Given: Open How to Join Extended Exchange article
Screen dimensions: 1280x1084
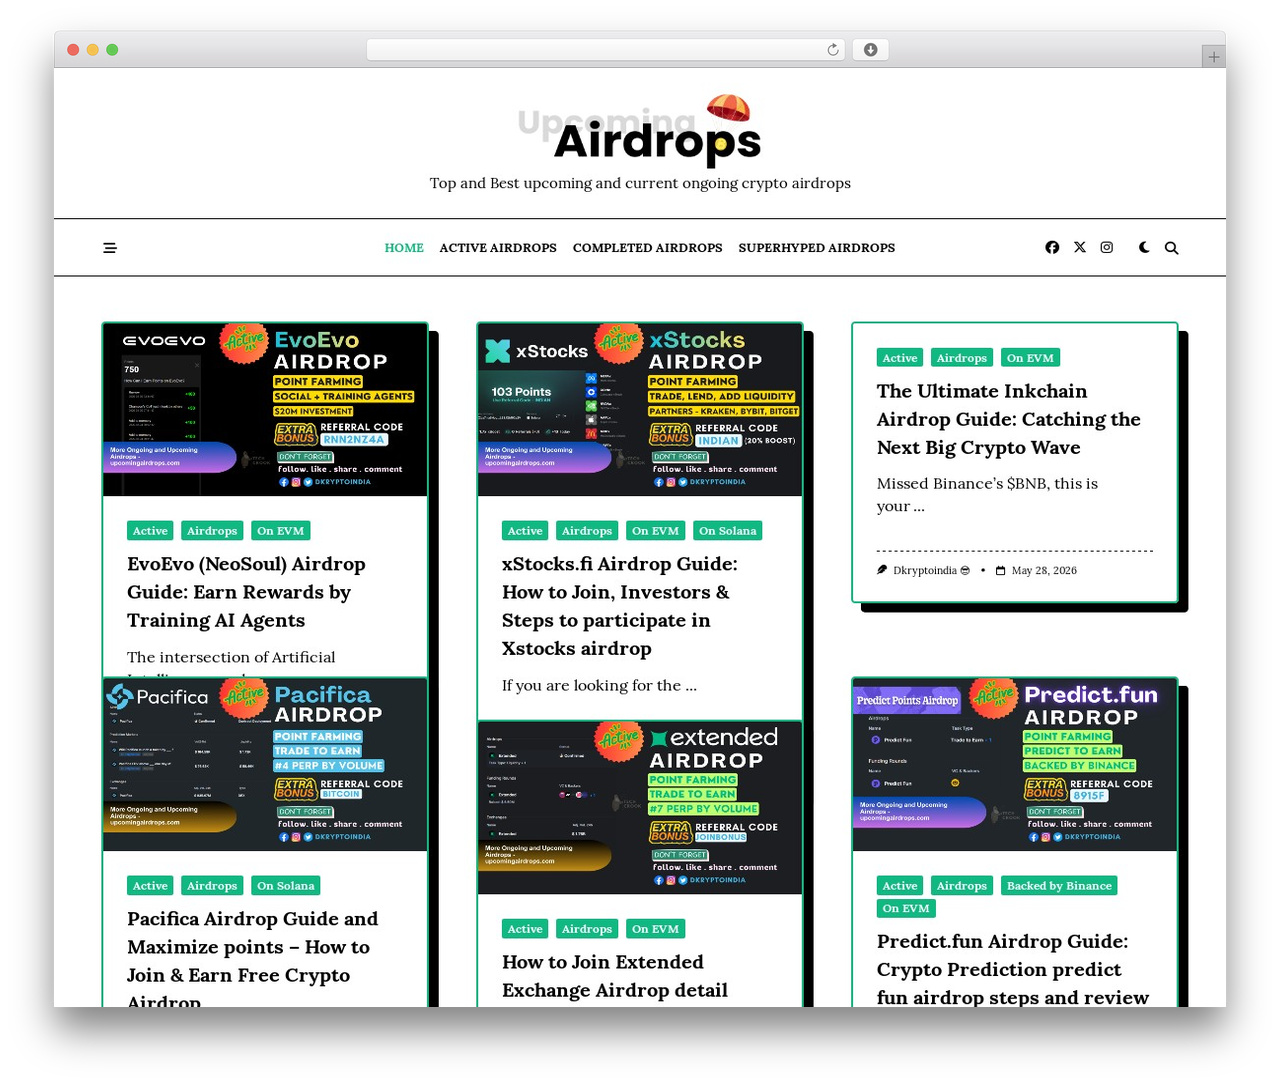Looking at the screenshot, I should tap(615, 976).
